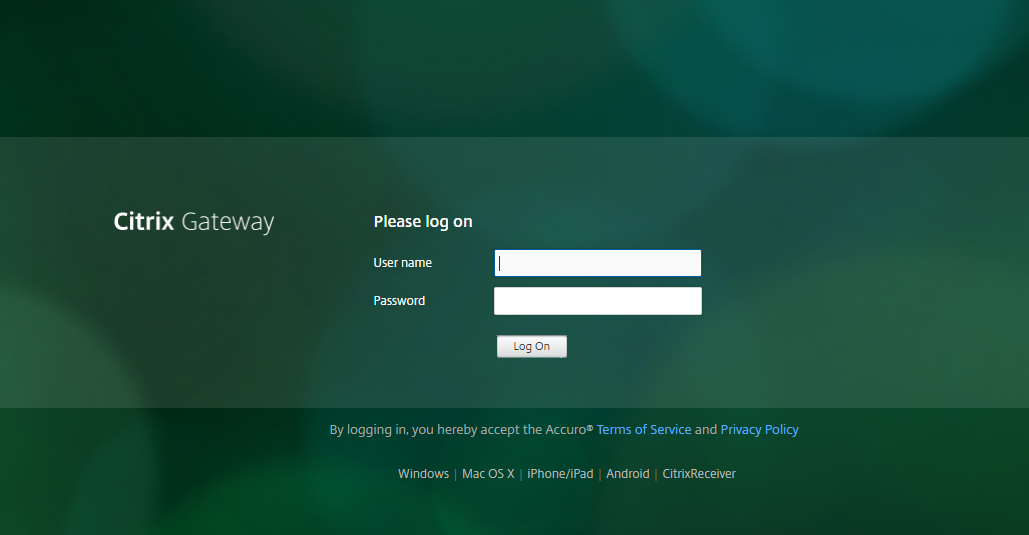This screenshot has width=1029, height=535.
Task: Choose the Android client link
Action: [627, 473]
